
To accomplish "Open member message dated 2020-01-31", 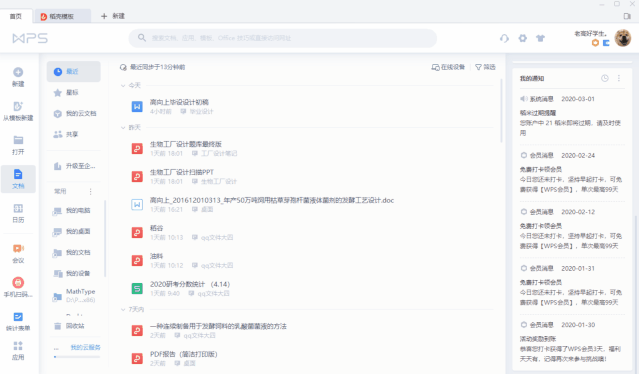I will [572, 285].
